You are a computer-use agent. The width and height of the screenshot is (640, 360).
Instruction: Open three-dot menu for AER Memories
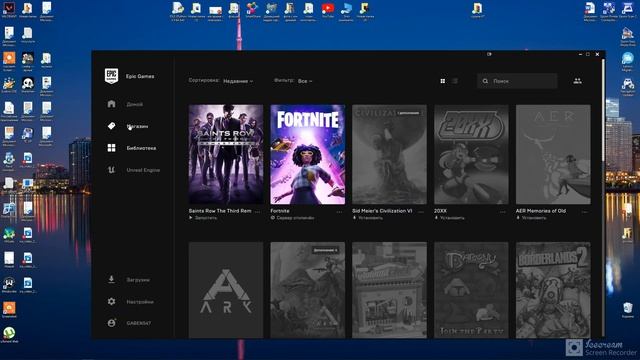point(584,212)
